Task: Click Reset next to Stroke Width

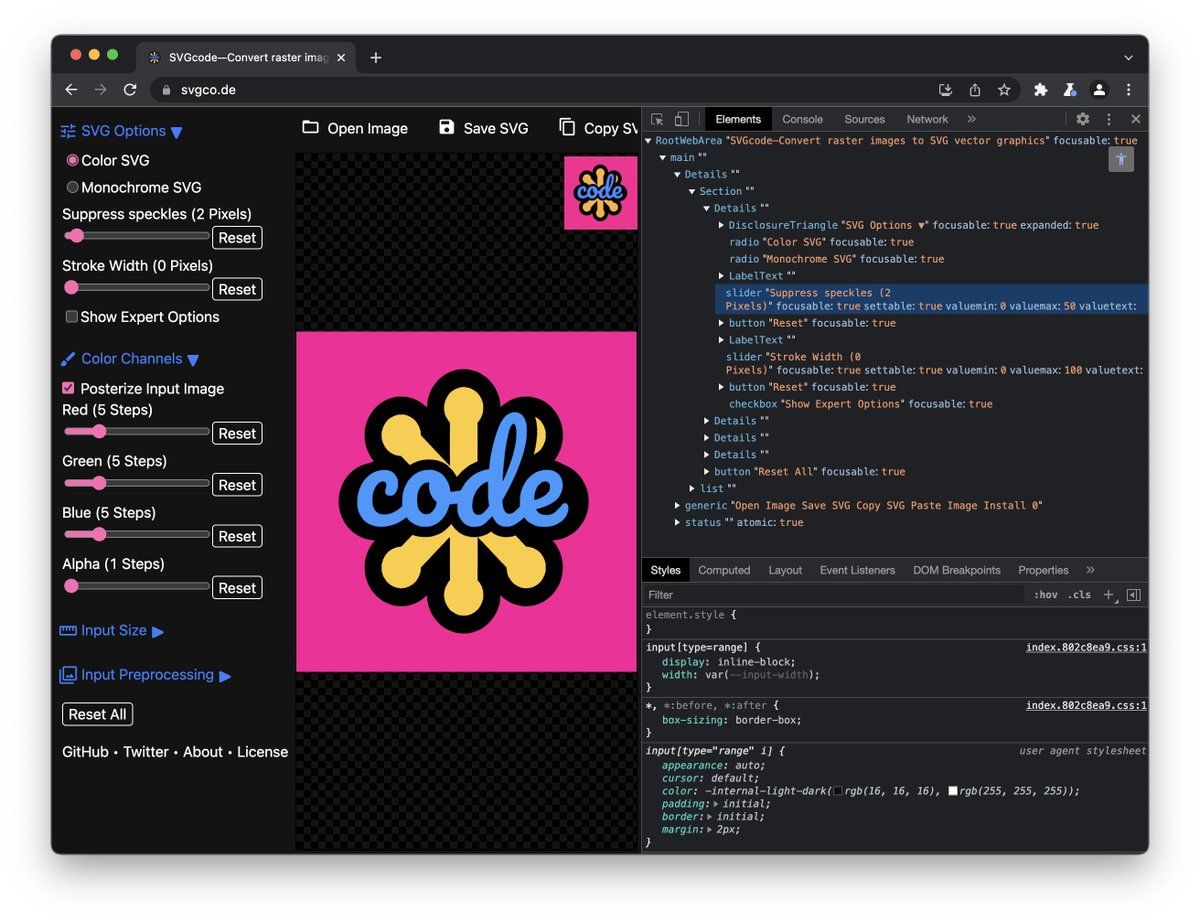Action: click(x=237, y=289)
